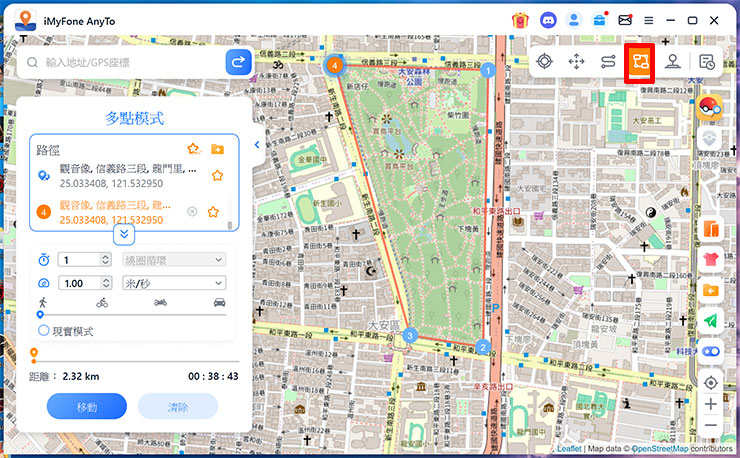Viewport: 740px width, 458px height.
Task: Click the user account avatar icon
Action: point(574,19)
